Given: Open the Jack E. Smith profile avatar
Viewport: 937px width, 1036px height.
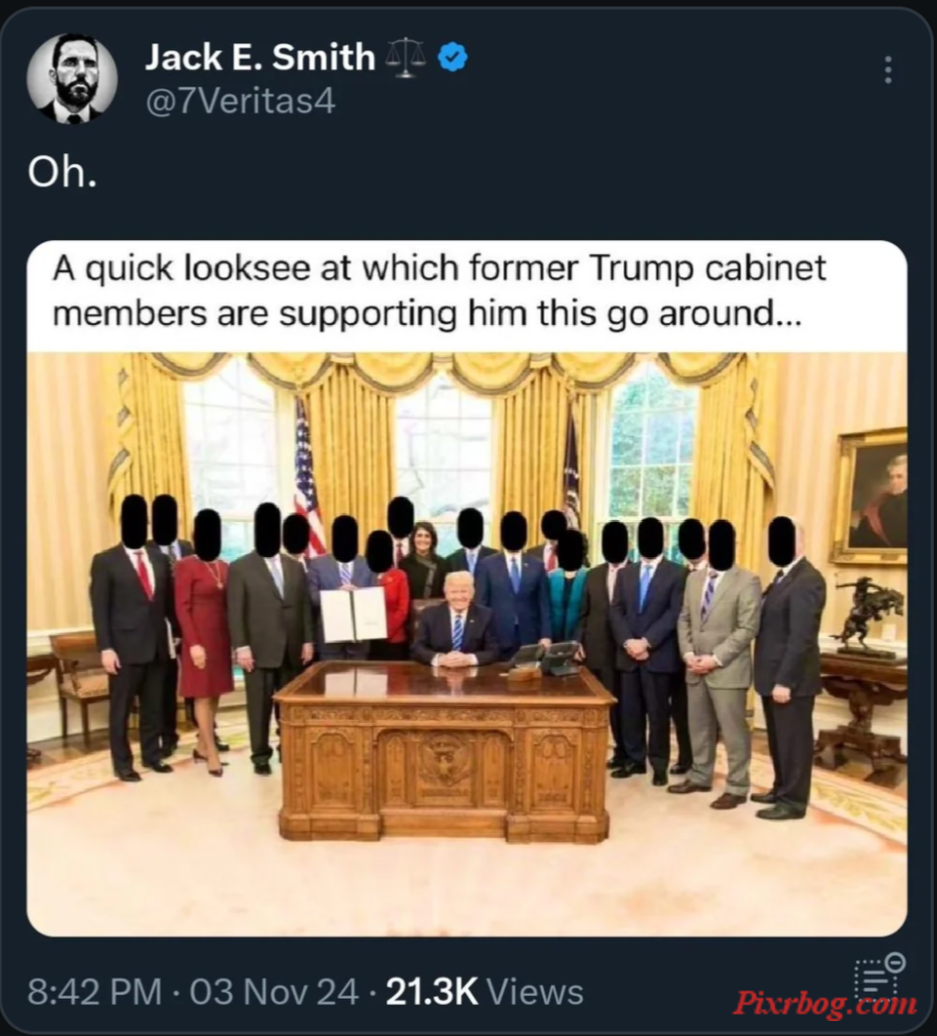Looking at the screenshot, I should click(x=72, y=78).
